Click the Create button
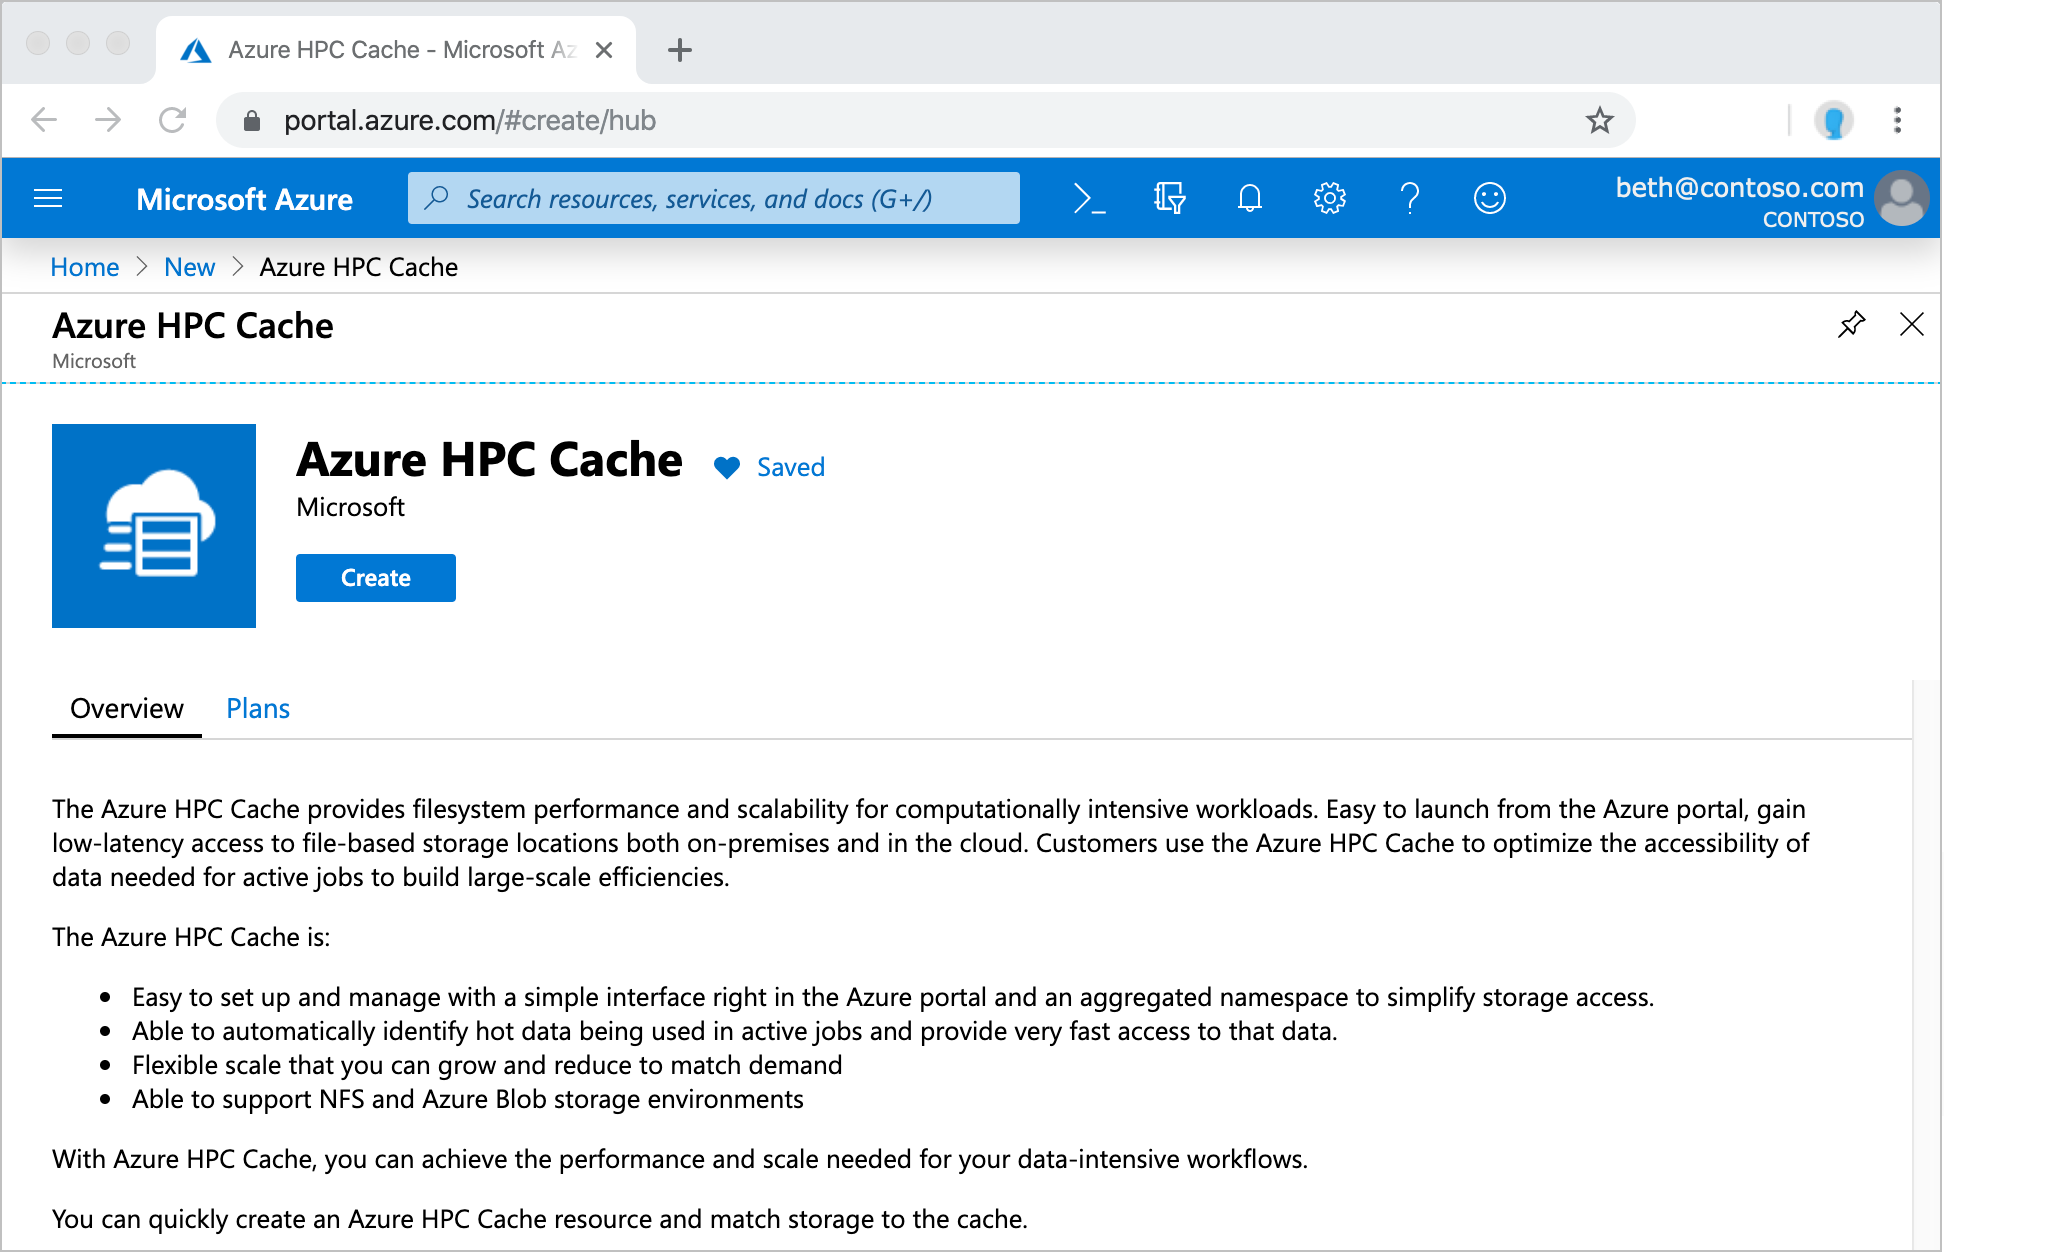This screenshot has width=2066, height=1252. pos(375,577)
